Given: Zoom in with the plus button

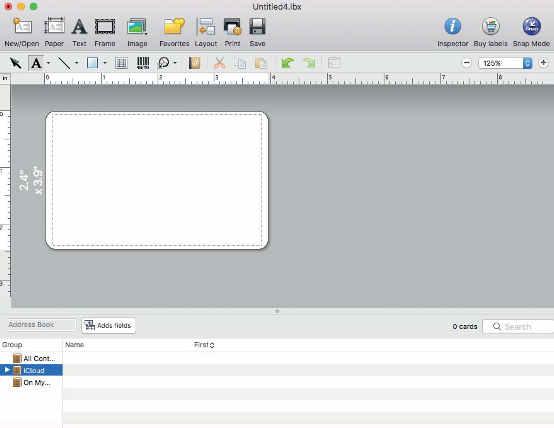Looking at the screenshot, I should tap(543, 63).
